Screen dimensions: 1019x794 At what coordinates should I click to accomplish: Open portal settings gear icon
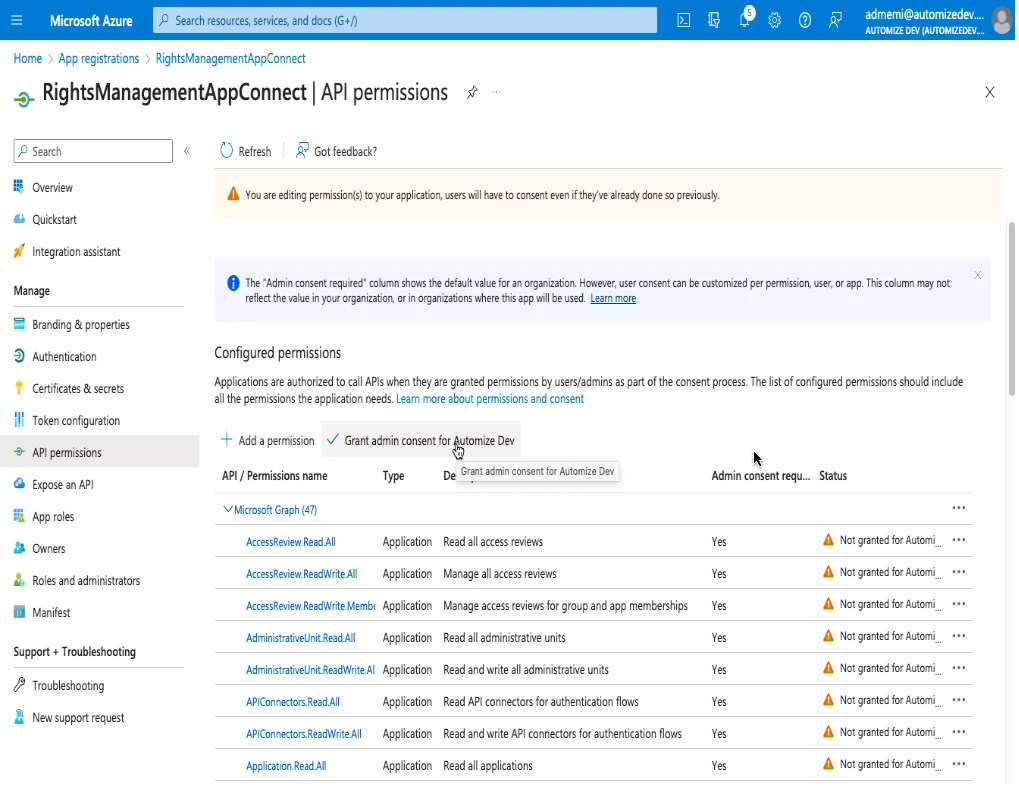pyautogui.click(x=774, y=20)
